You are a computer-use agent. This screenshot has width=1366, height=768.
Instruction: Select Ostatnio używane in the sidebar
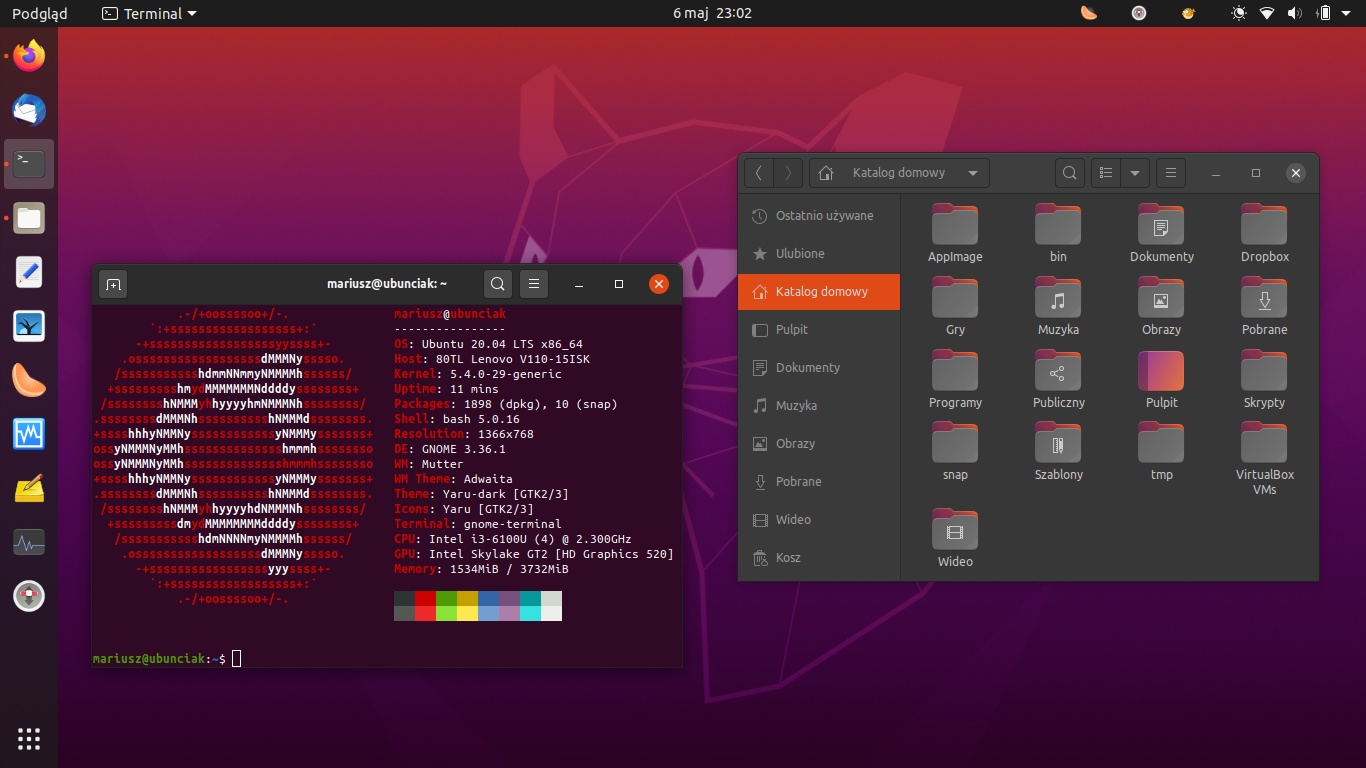tap(819, 216)
